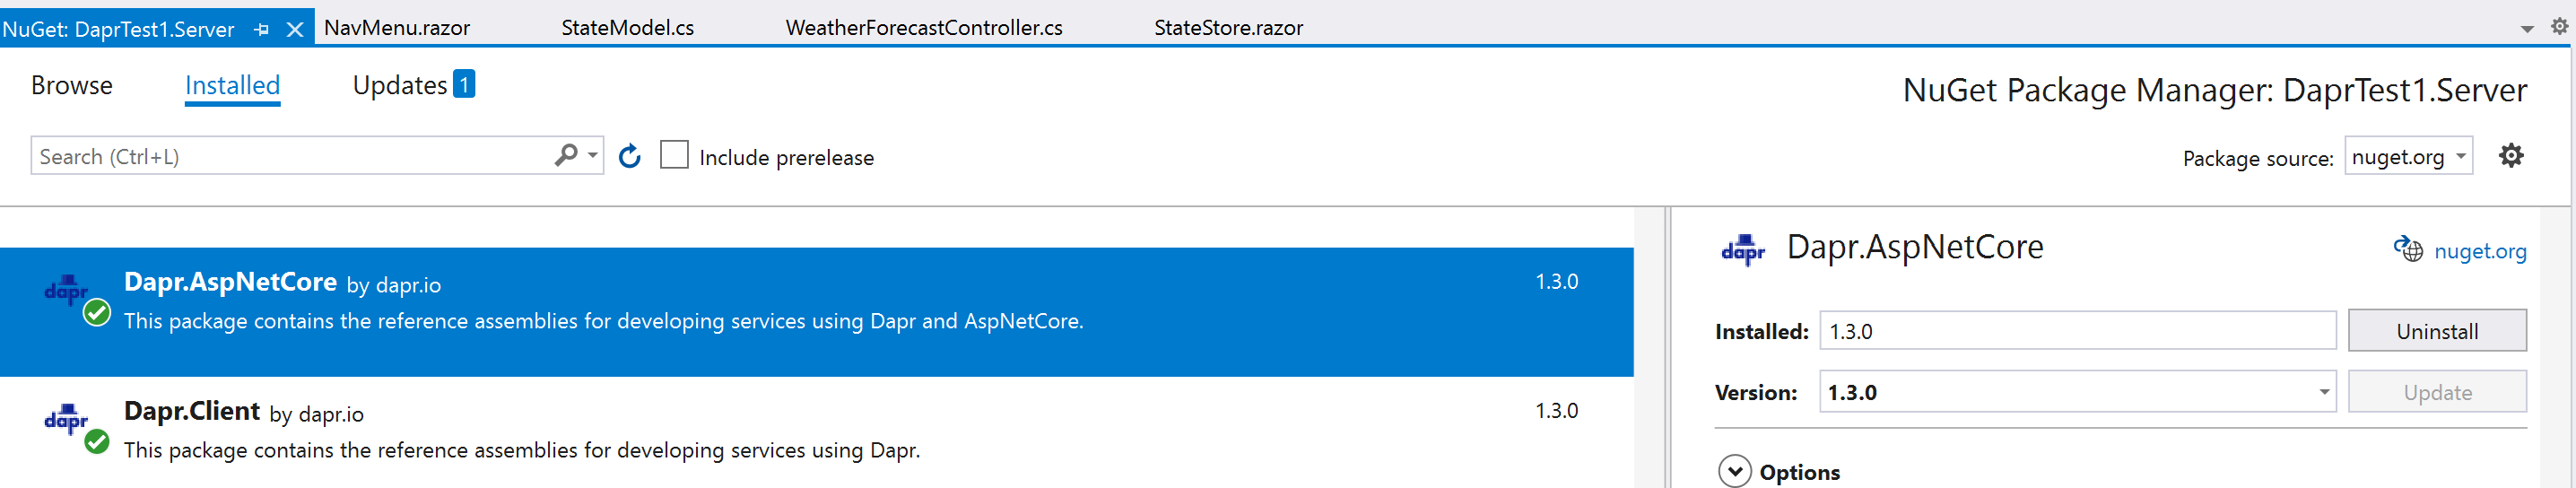
Task: Open the Version 1.3.0 dropdown
Action: tap(2077, 392)
